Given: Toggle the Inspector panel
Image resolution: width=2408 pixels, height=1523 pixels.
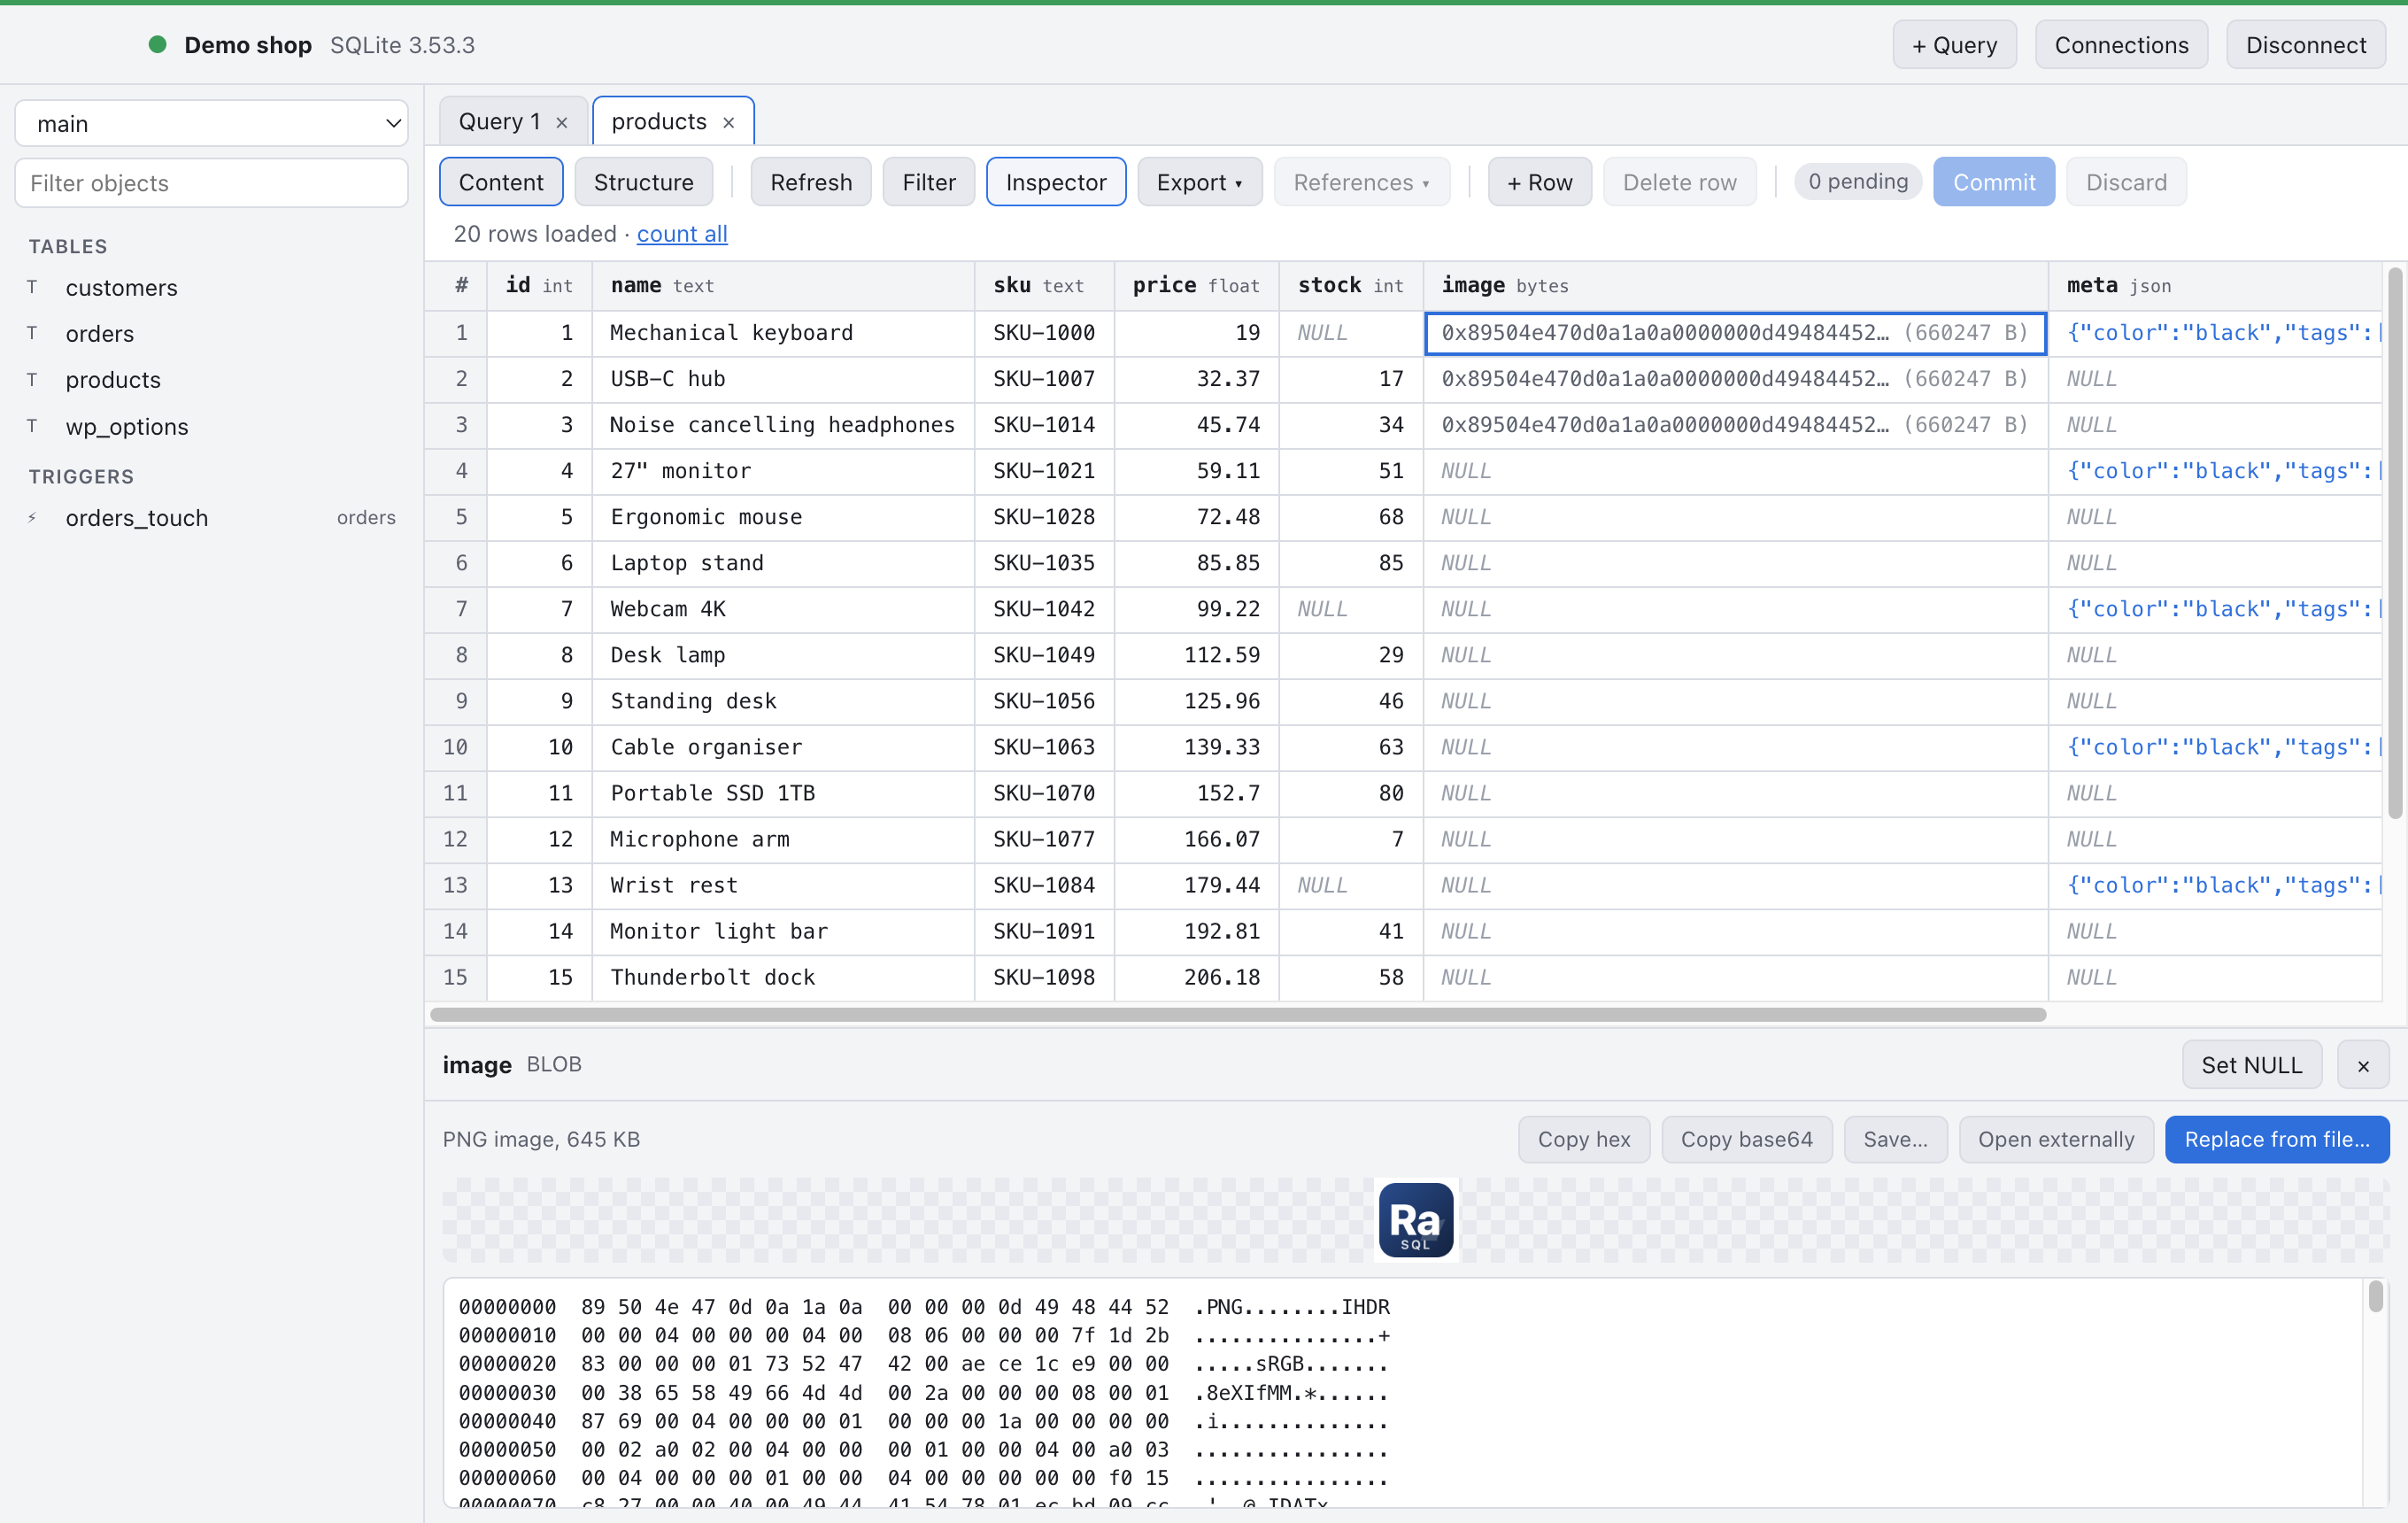Looking at the screenshot, I should [1056, 182].
